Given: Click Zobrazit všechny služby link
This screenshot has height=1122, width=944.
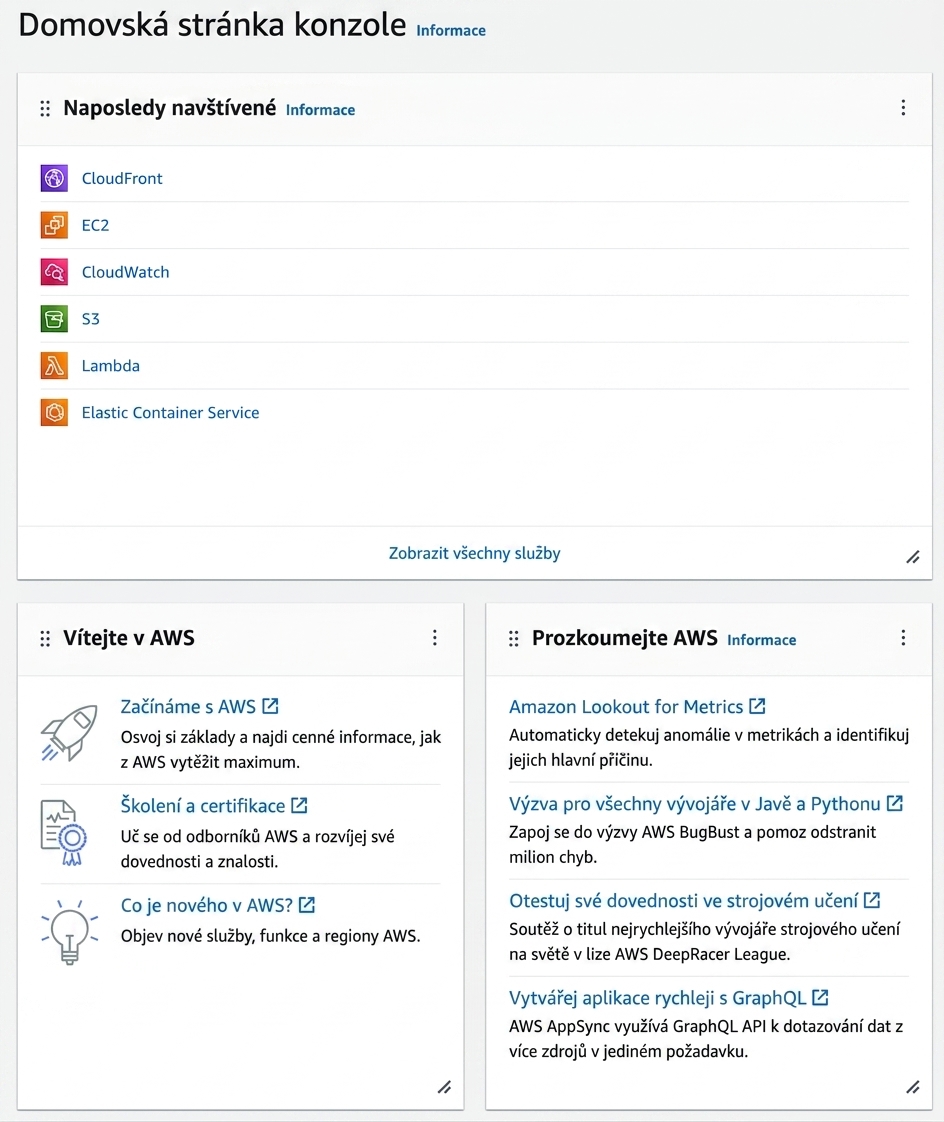Looking at the screenshot, I should (x=475, y=553).
